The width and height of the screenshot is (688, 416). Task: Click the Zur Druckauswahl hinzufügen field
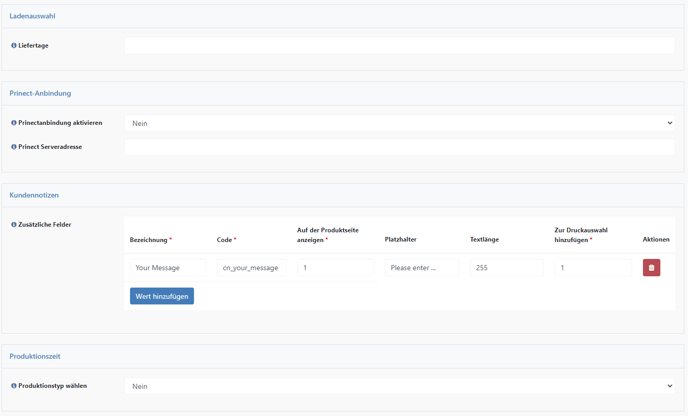593,268
